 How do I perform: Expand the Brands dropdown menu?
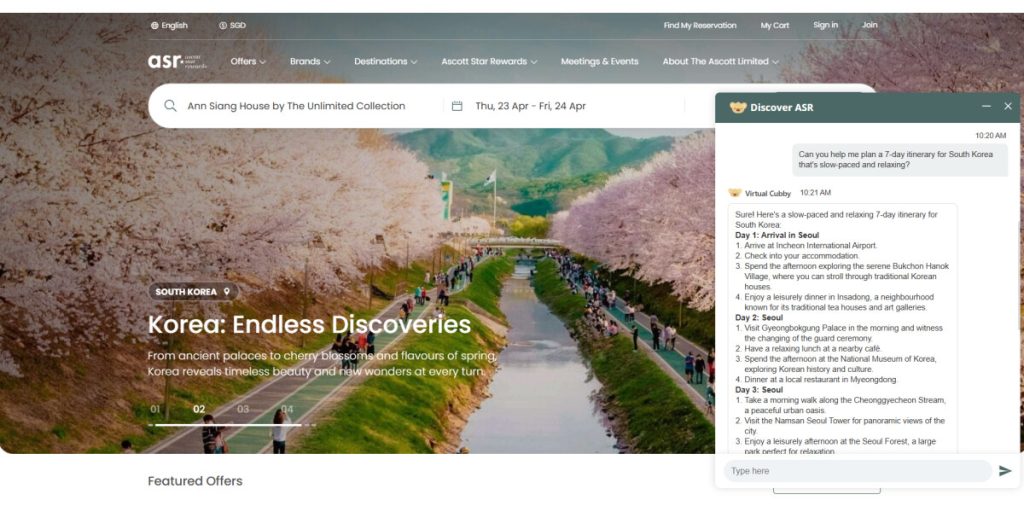click(310, 62)
